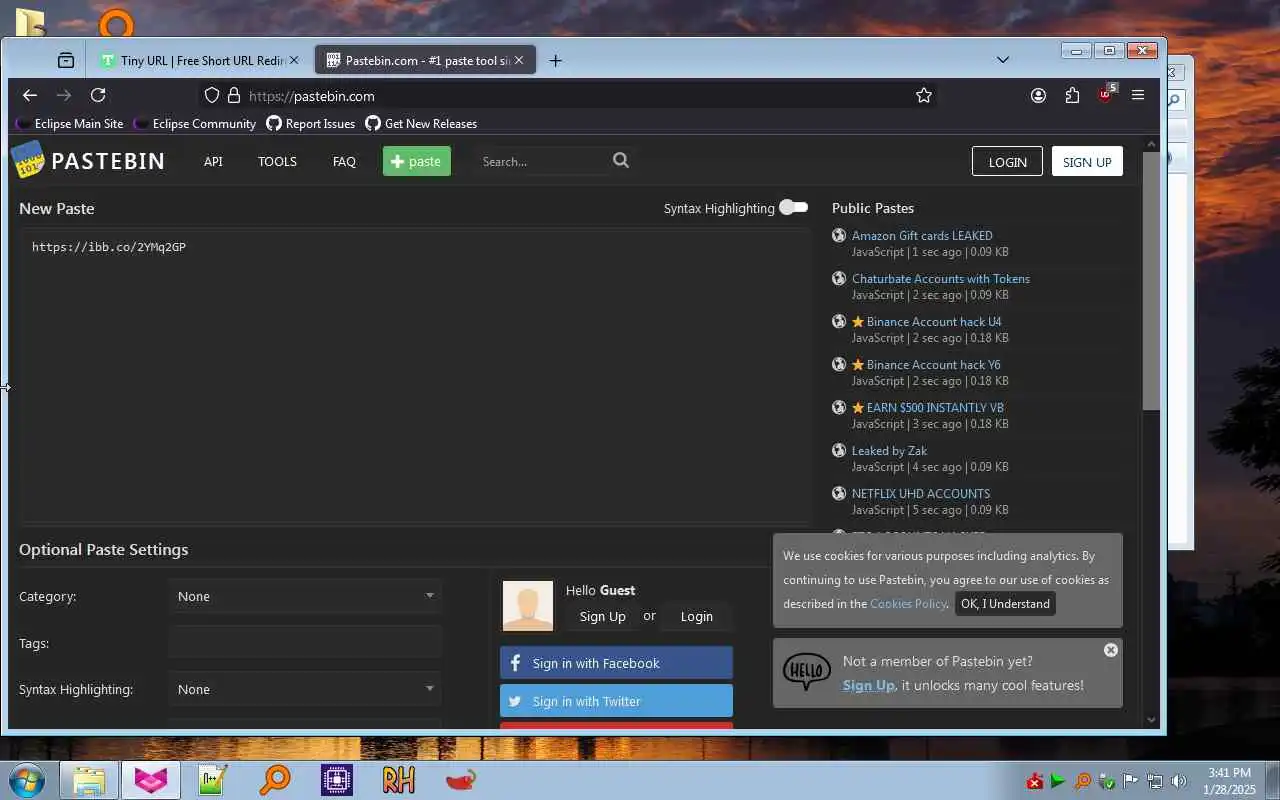1280x800 pixels.
Task: Open the Cookies Policy link
Action: pyautogui.click(x=908, y=603)
